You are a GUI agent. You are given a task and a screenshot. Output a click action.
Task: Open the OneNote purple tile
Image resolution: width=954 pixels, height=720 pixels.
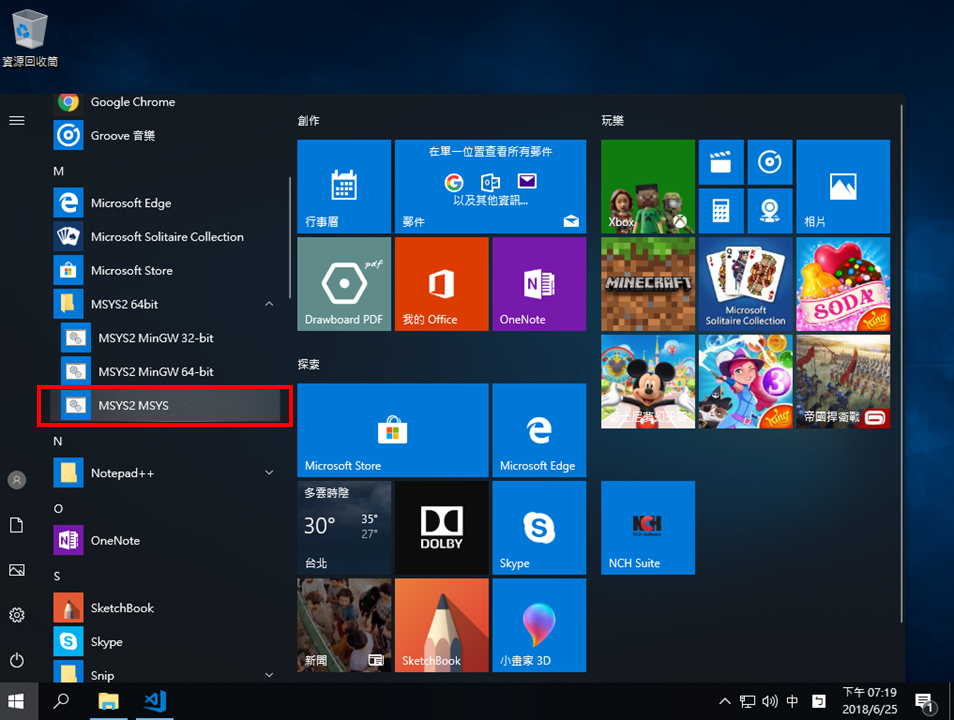tap(539, 284)
